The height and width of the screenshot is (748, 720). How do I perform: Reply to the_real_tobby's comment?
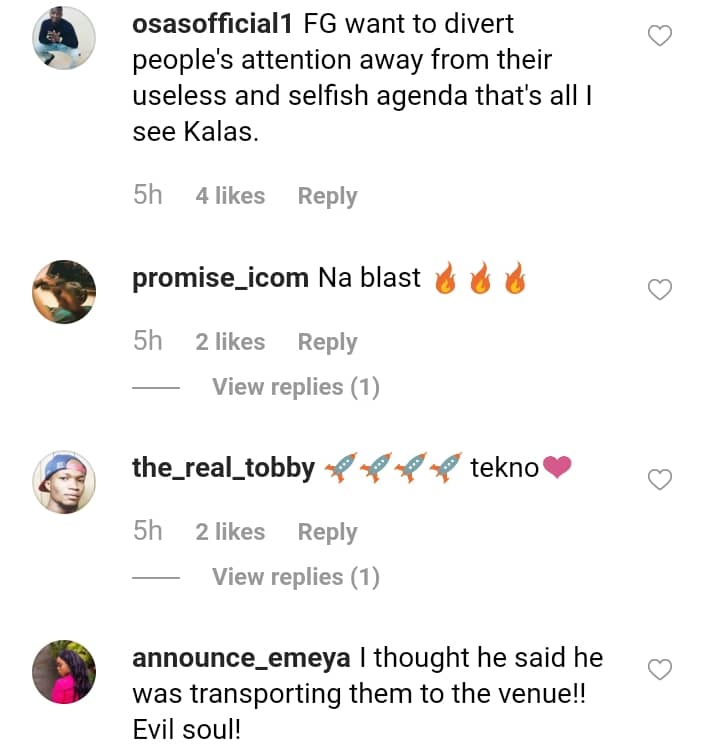point(327,532)
